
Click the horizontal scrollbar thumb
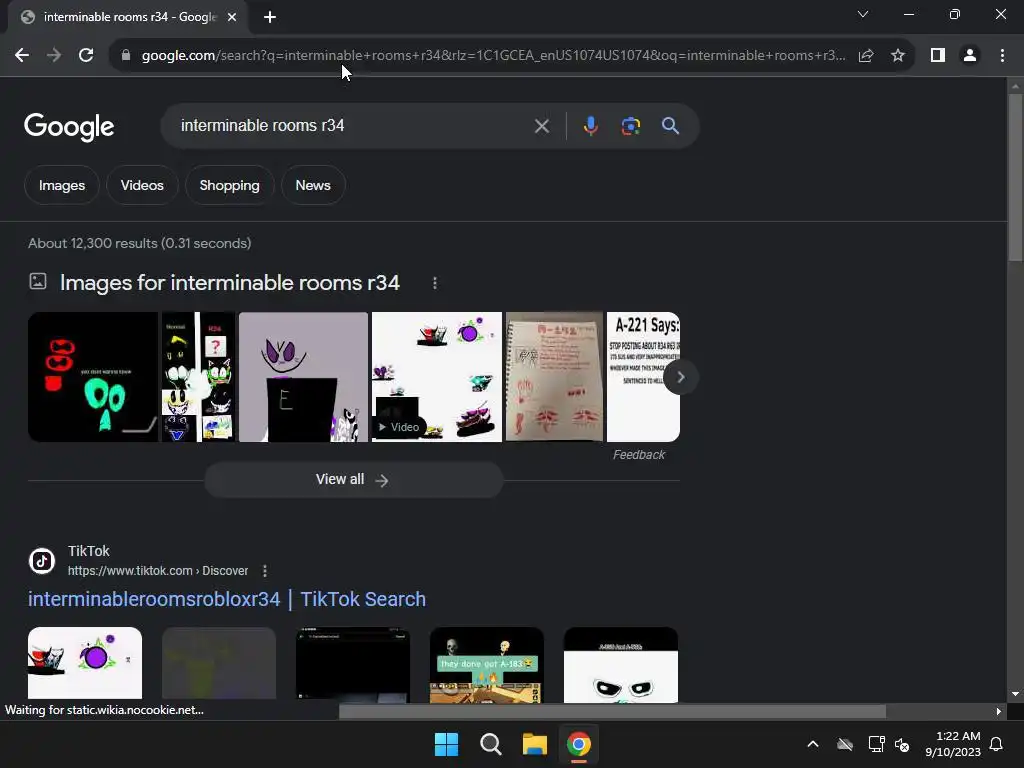point(612,711)
